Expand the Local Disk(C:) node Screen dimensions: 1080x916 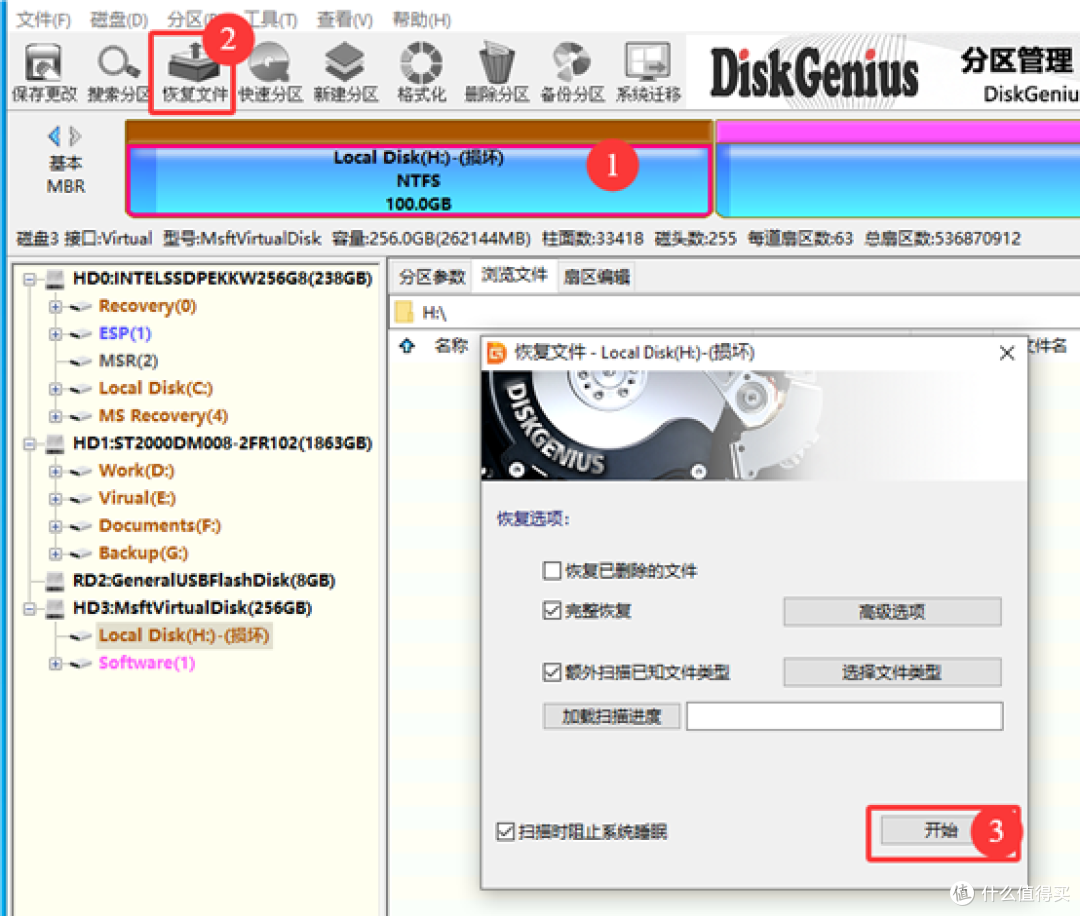click(56, 389)
